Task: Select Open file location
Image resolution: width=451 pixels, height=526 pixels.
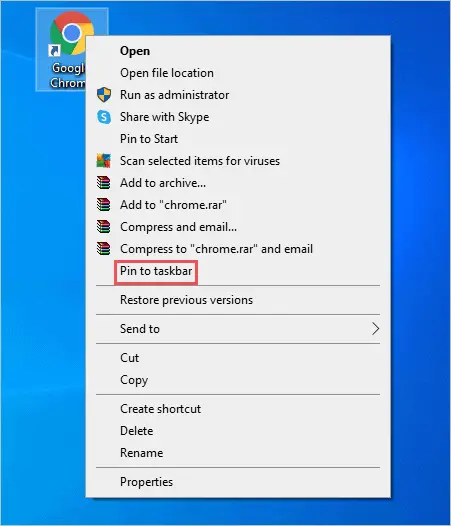Action: pos(238,73)
